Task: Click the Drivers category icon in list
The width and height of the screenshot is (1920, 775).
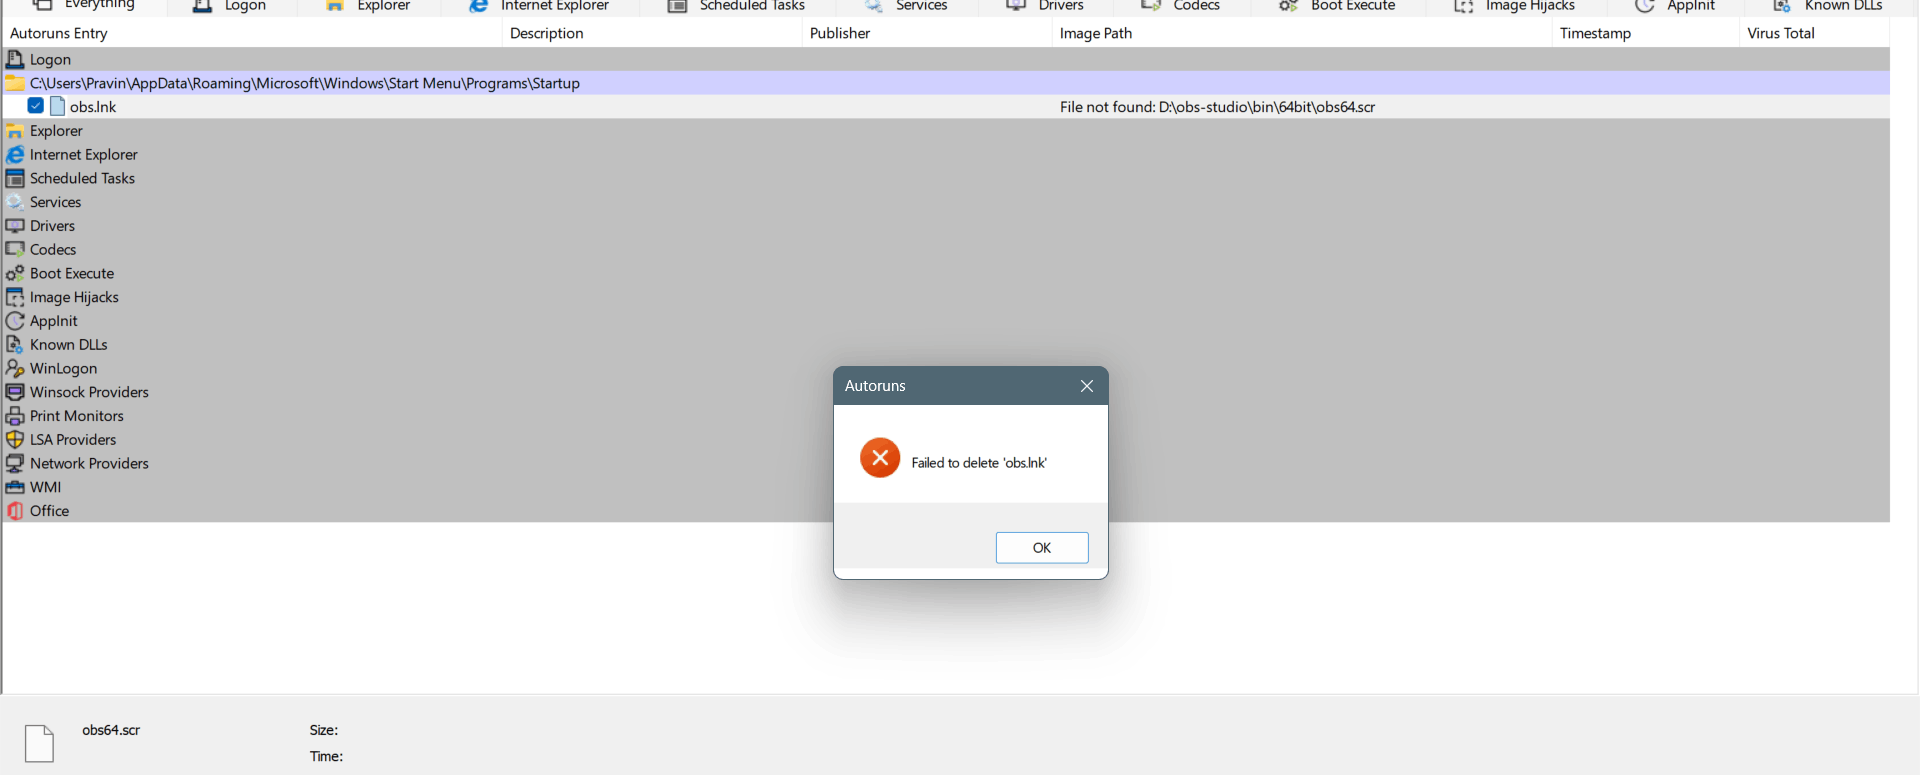Action: pos(15,226)
